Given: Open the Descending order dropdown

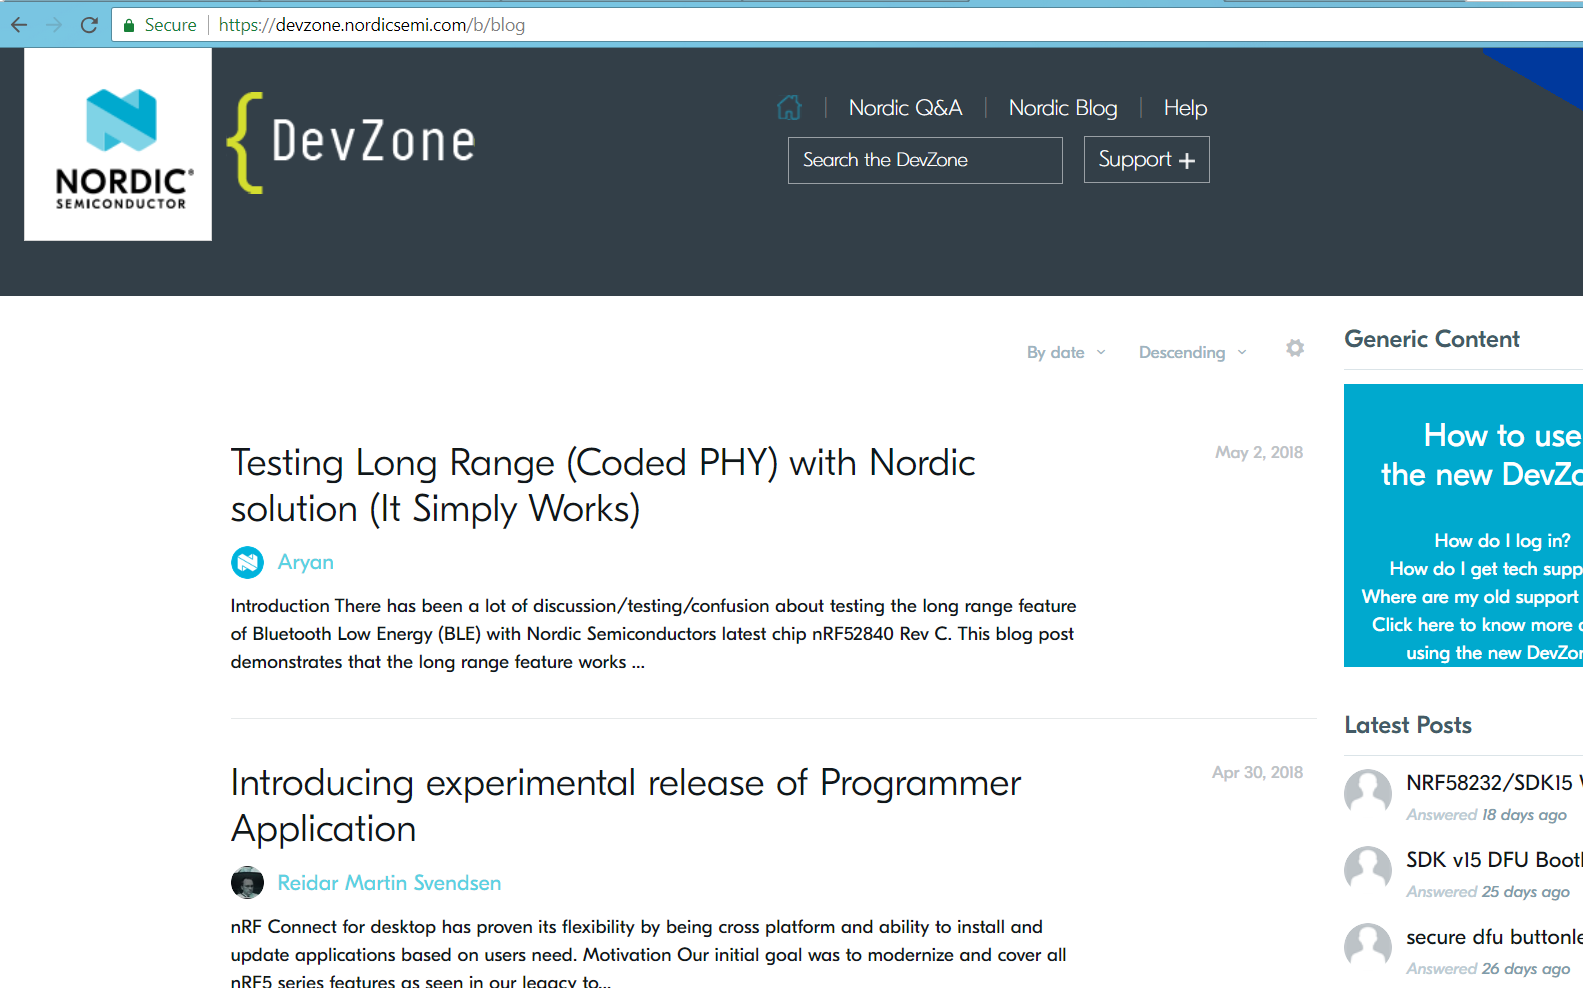Looking at the screenshot, I should (x=1193, y=352).
